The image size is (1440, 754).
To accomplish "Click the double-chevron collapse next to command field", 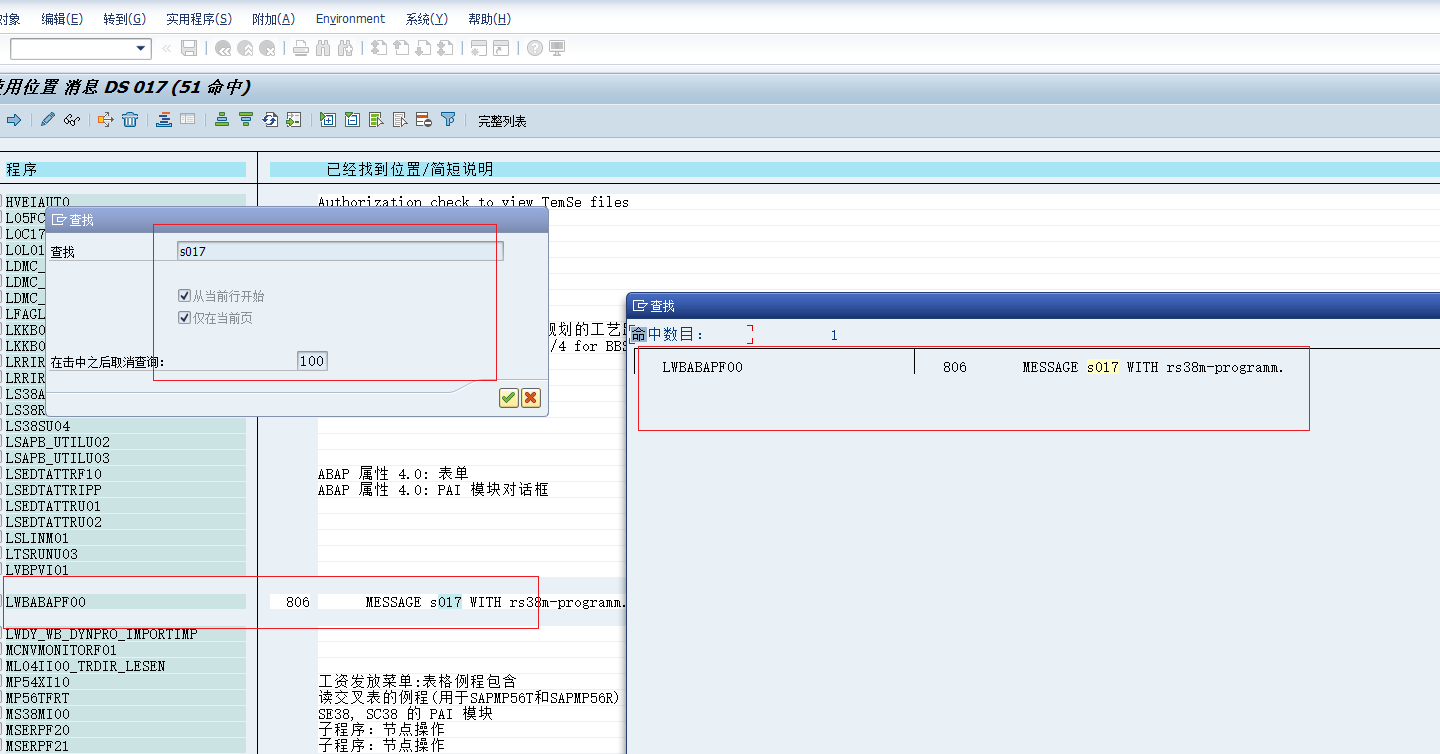I will [166, 48].
